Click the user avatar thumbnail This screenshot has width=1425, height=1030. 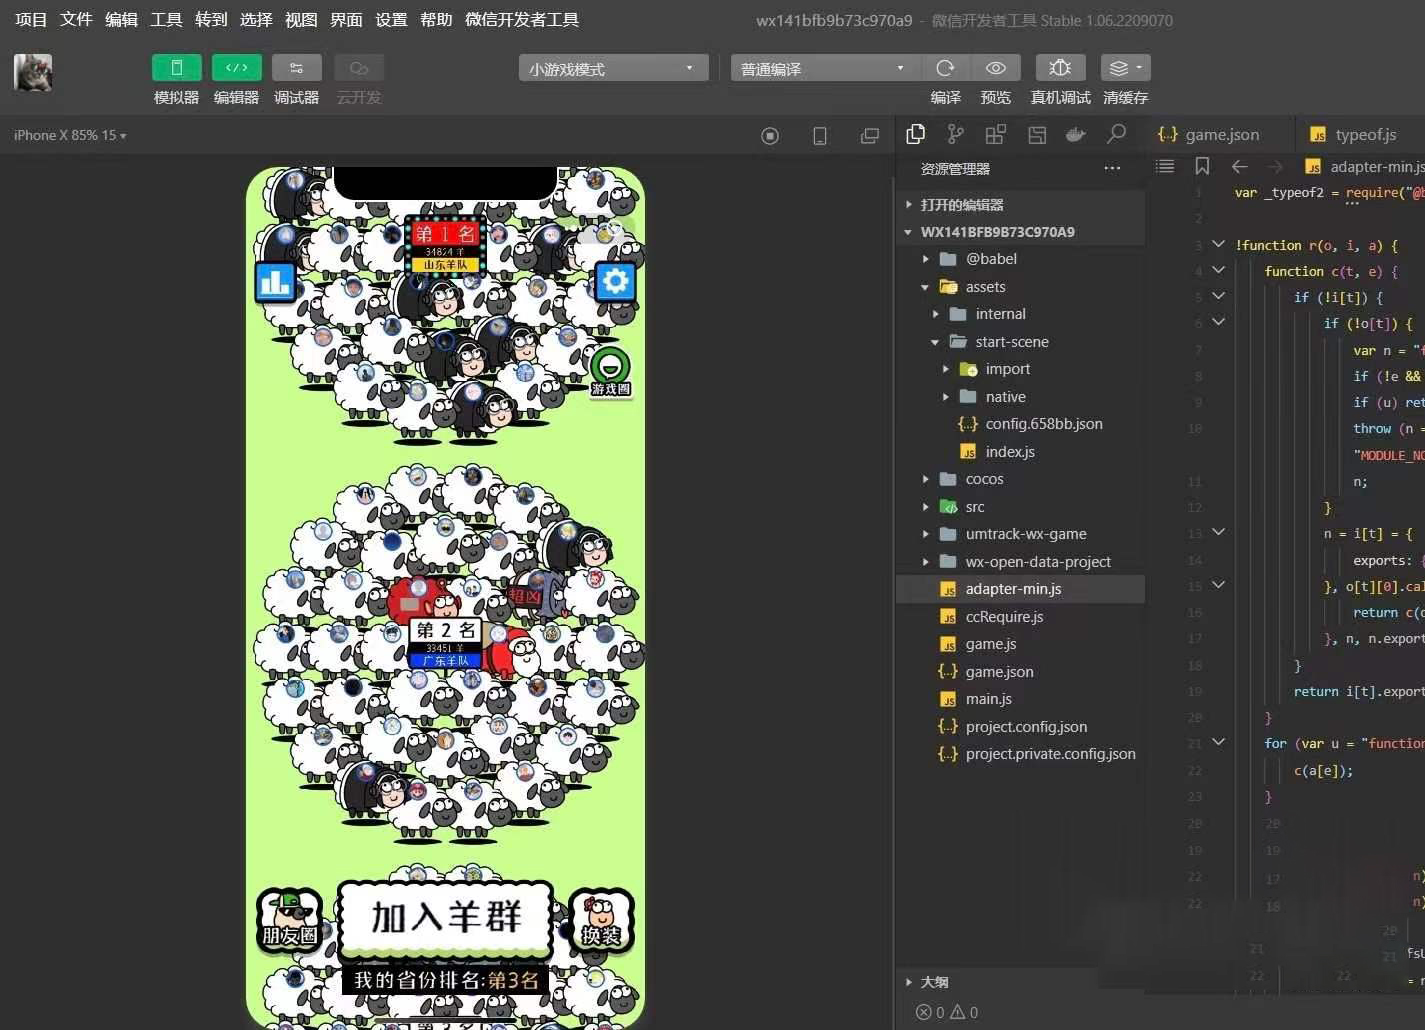[33, 73]
